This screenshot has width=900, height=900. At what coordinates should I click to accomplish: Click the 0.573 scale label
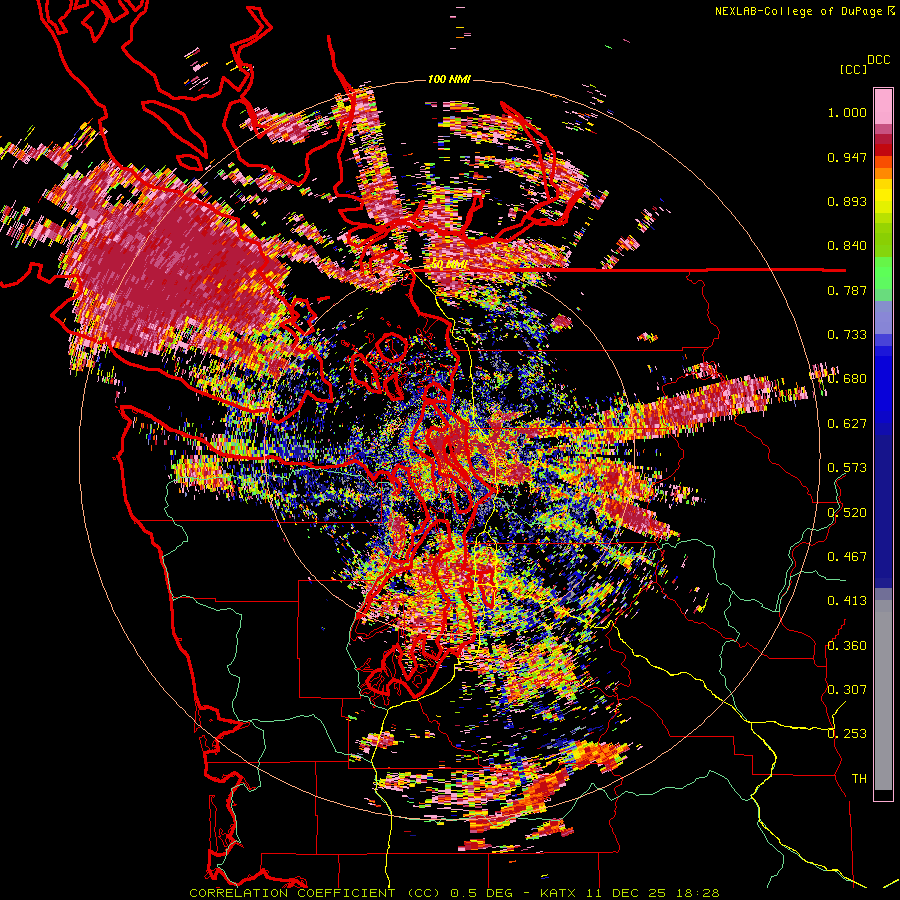tap(847, 468)
